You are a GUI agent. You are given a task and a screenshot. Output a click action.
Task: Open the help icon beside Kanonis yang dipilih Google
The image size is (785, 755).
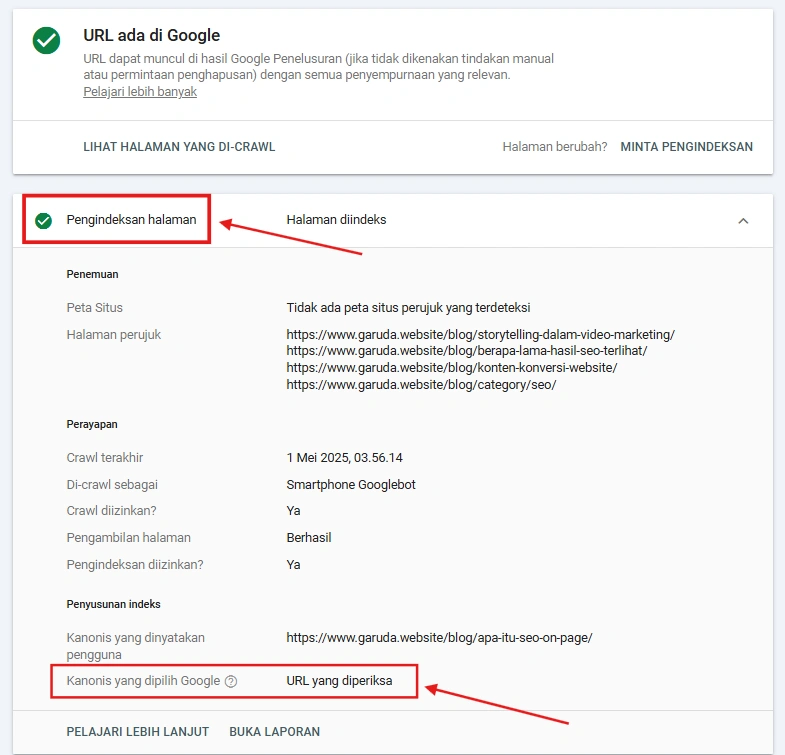[231, 681]
